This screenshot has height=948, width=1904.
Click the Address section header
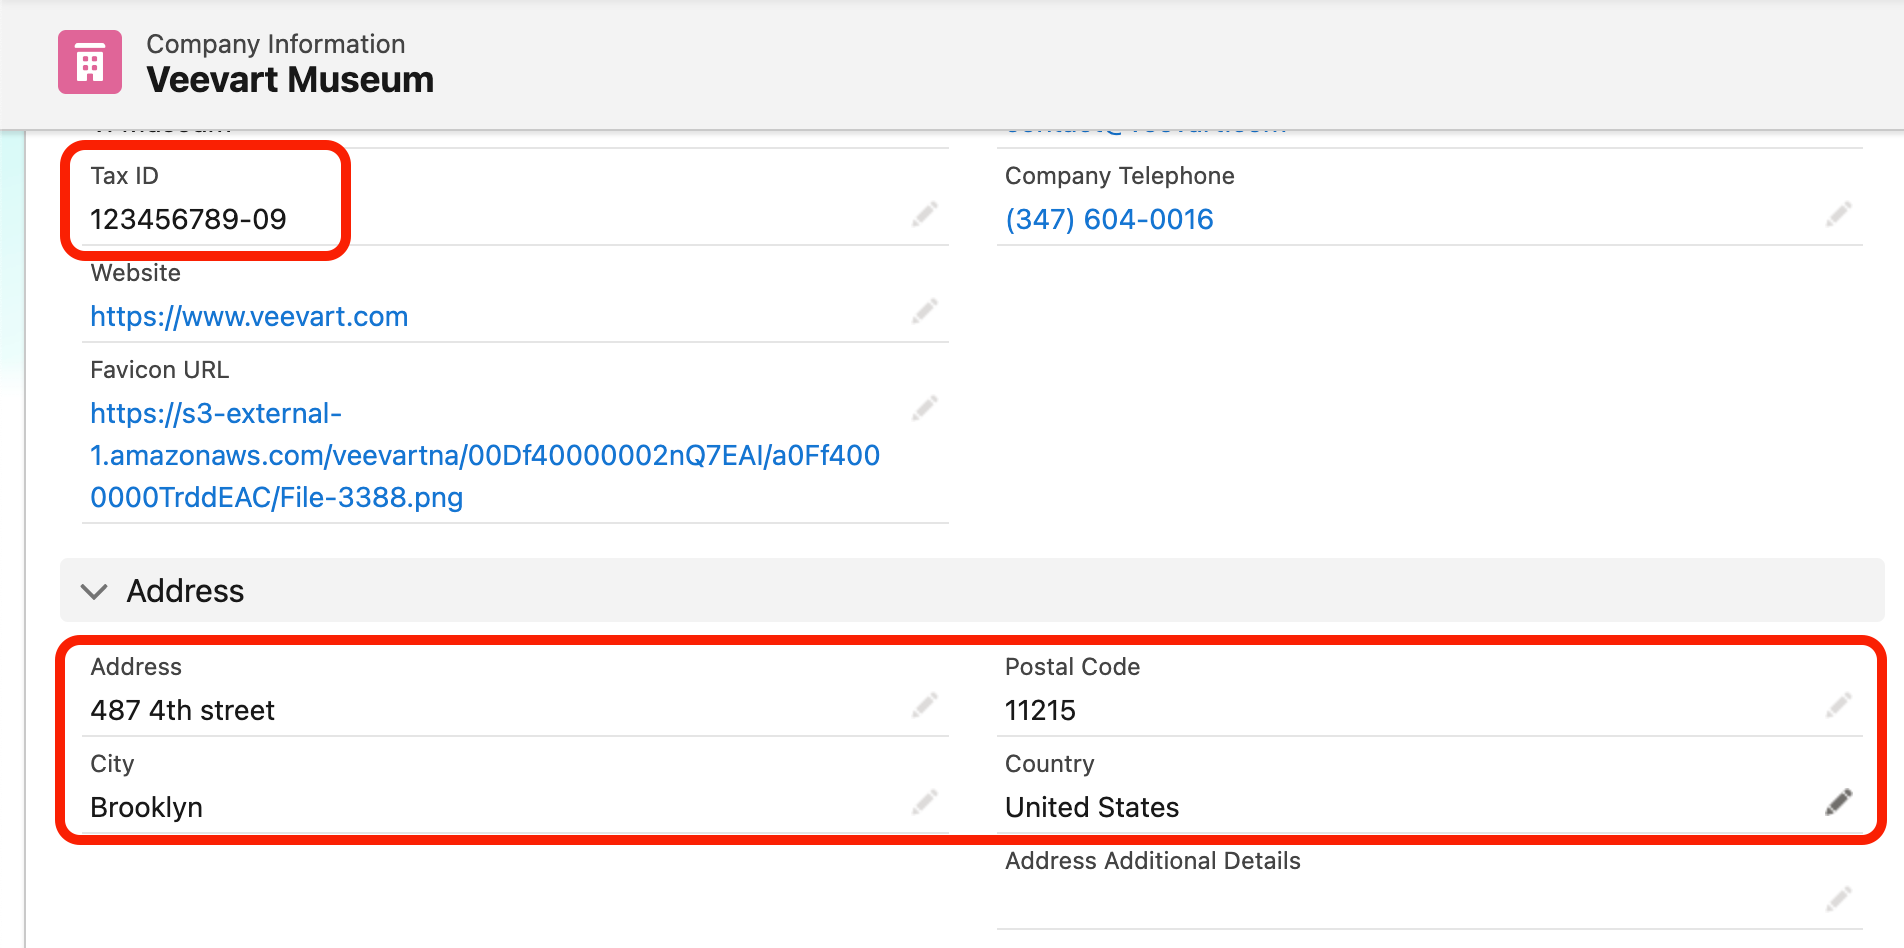[x=185, y=591]
